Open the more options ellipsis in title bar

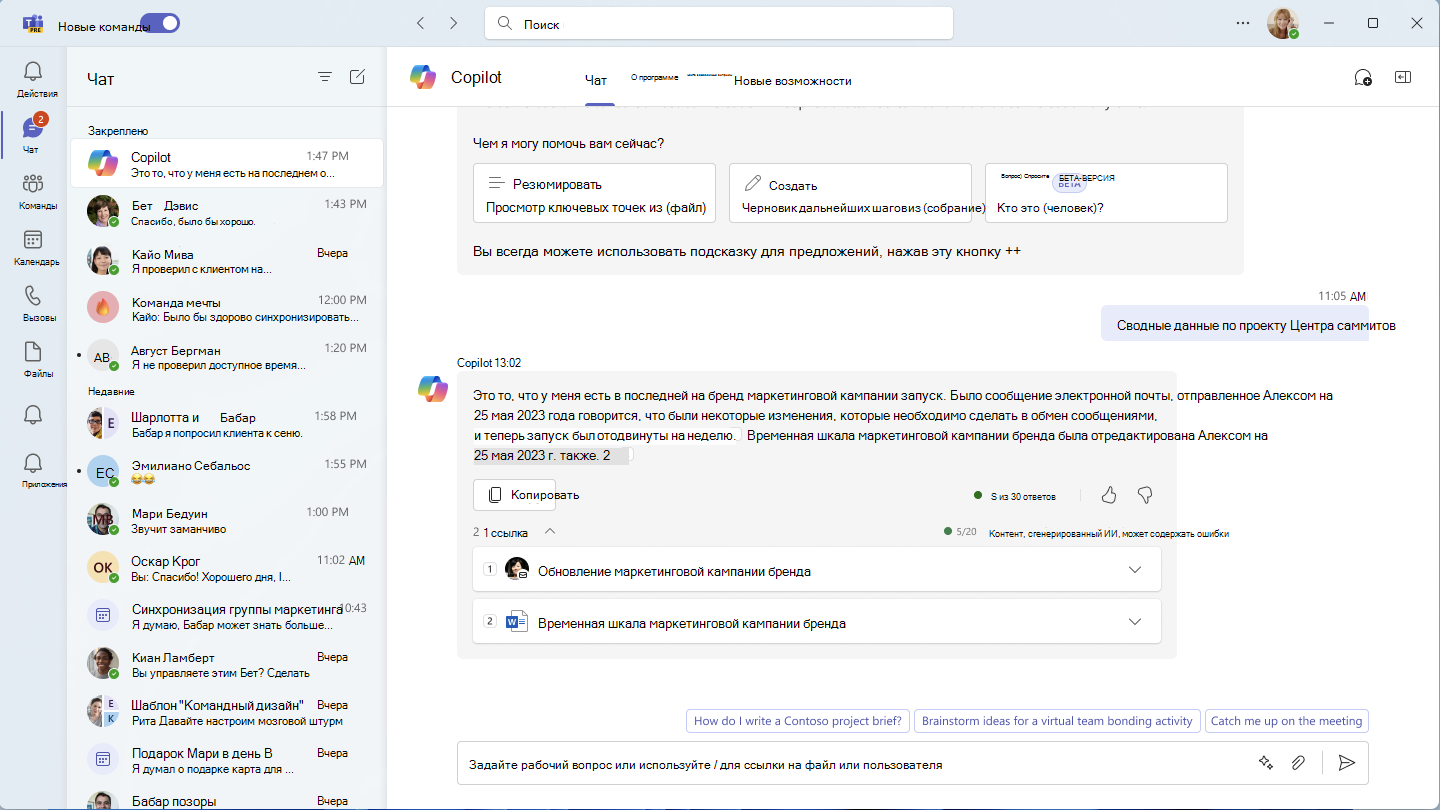1243,22
